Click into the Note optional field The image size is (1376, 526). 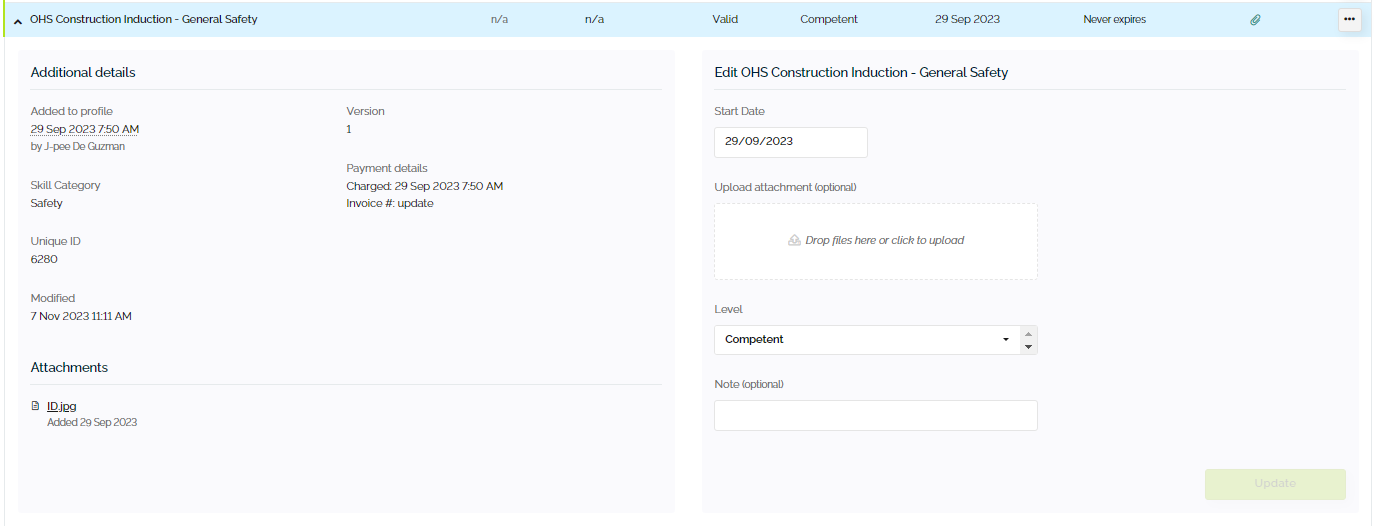click(876, 416)
